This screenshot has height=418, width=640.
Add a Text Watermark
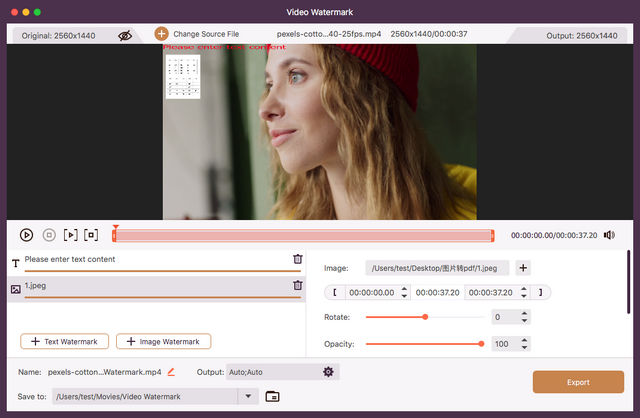pyautogui.click(x=65, y=342)
